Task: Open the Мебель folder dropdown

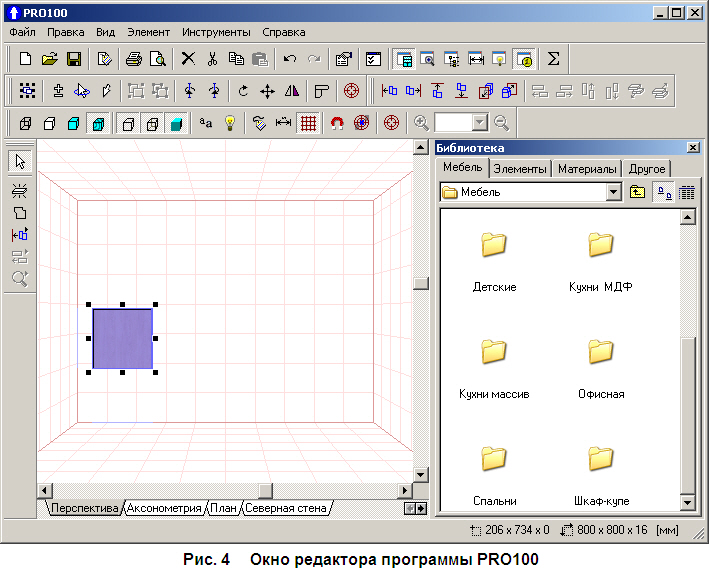Action: point(614,192)
